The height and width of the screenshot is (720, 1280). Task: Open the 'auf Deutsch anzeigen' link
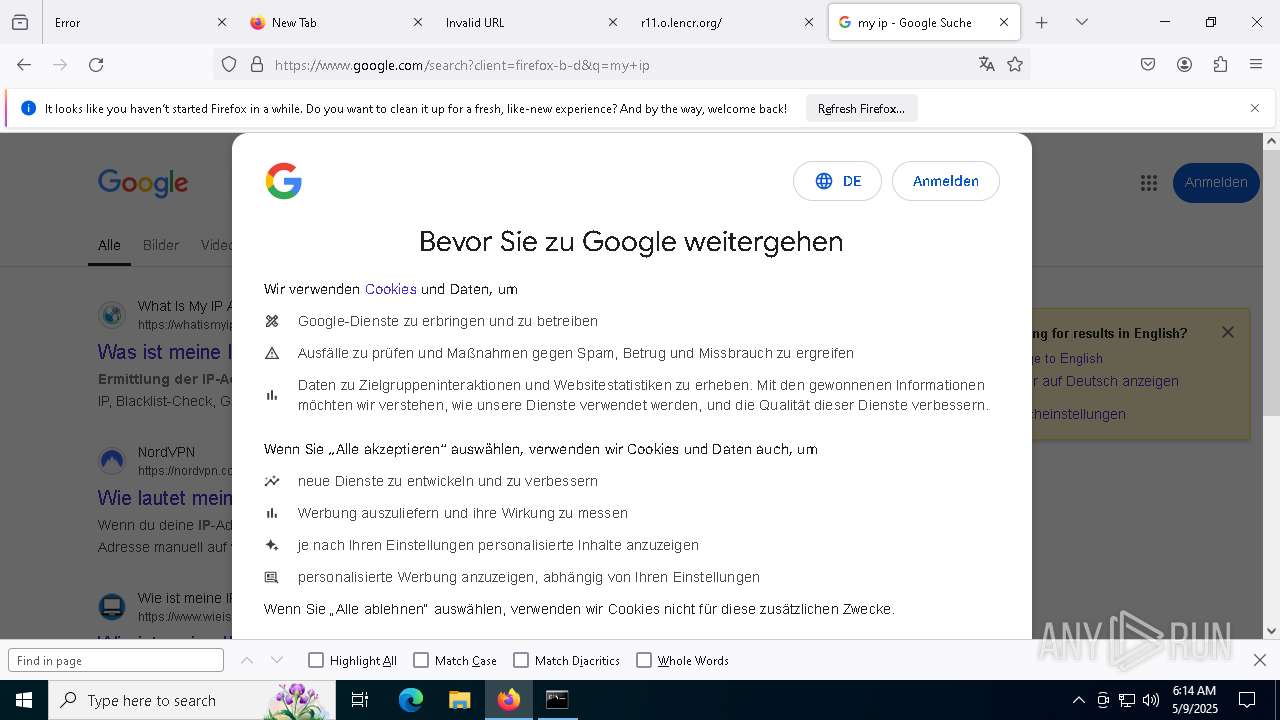1105,381
